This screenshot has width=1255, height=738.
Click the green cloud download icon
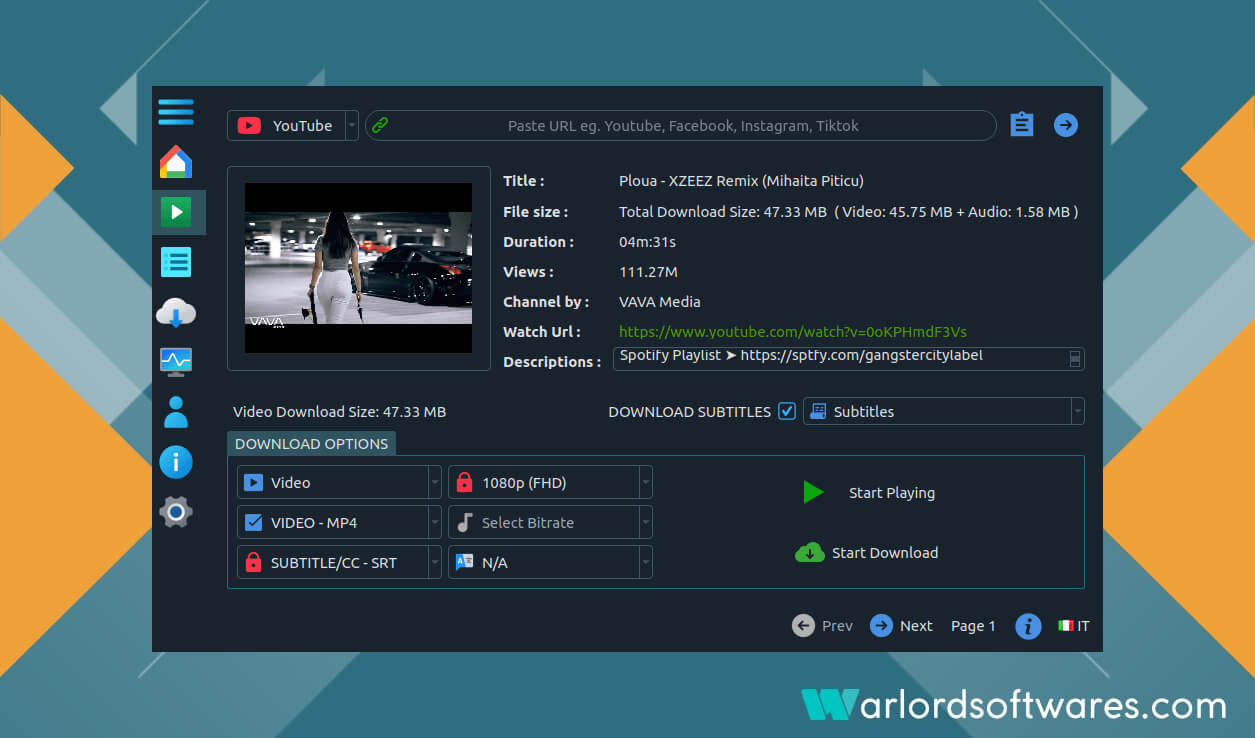click(x=810, y=552)
